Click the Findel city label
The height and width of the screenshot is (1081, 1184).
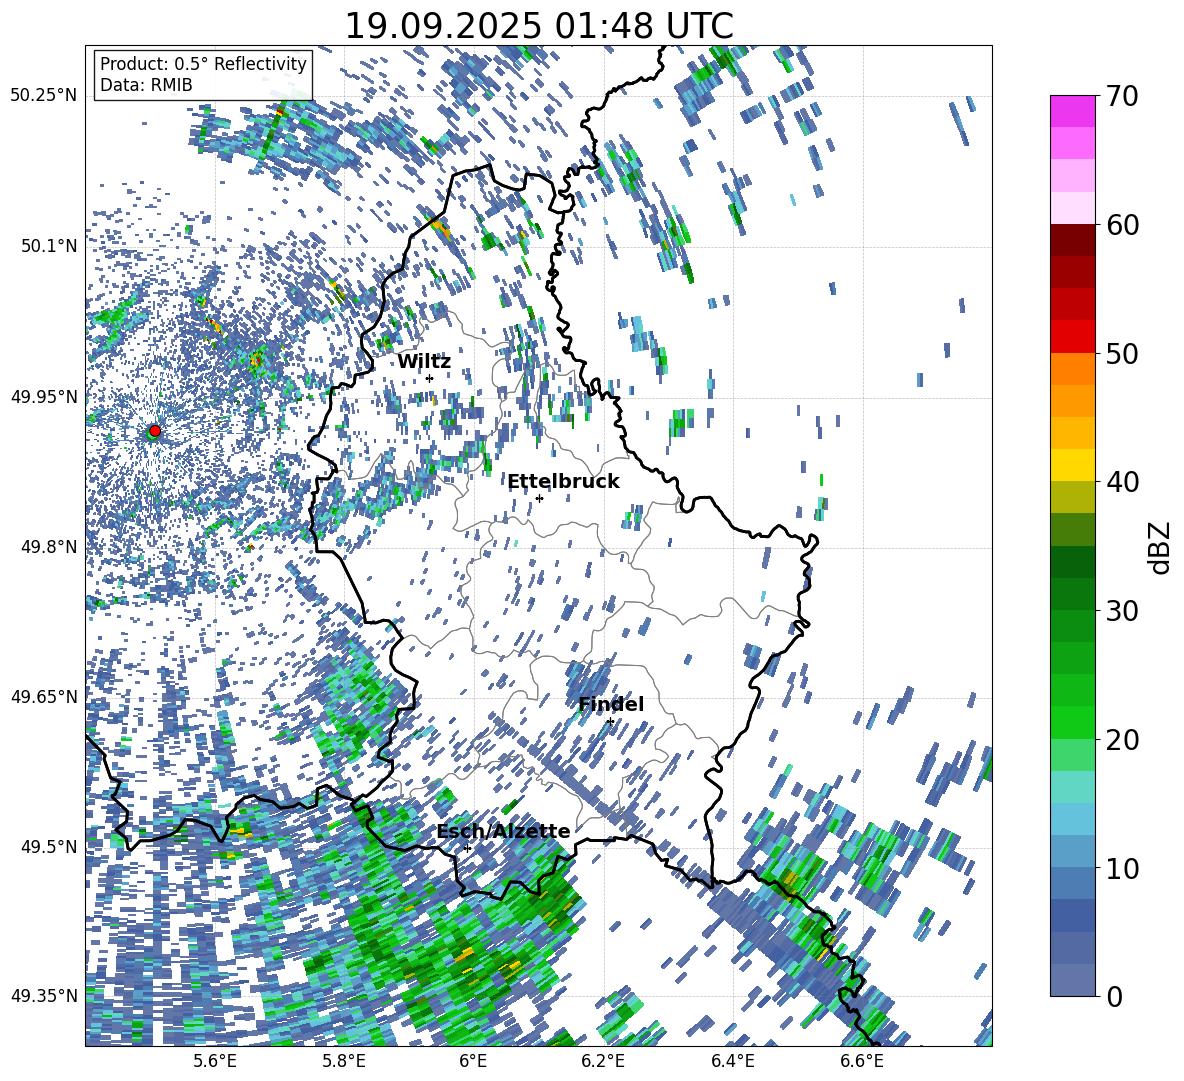pyautogui.click(x=611, y=704)
